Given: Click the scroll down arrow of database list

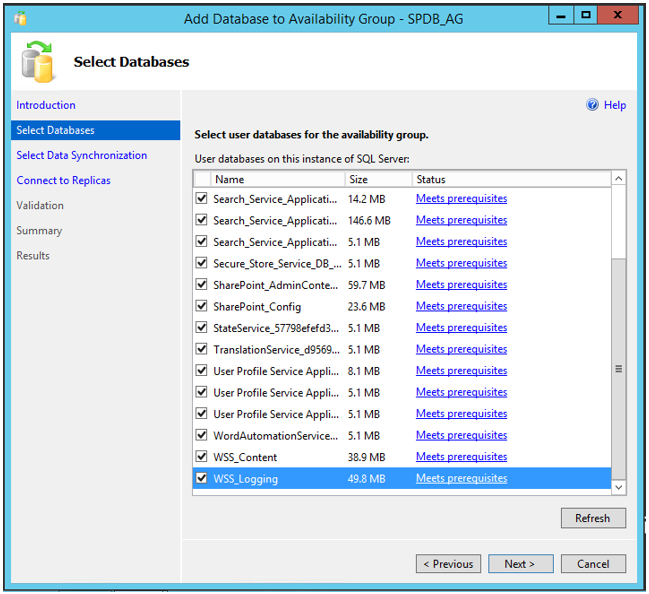Looking at the screenshot, I should pyautogui.click(x=619, y=487).
